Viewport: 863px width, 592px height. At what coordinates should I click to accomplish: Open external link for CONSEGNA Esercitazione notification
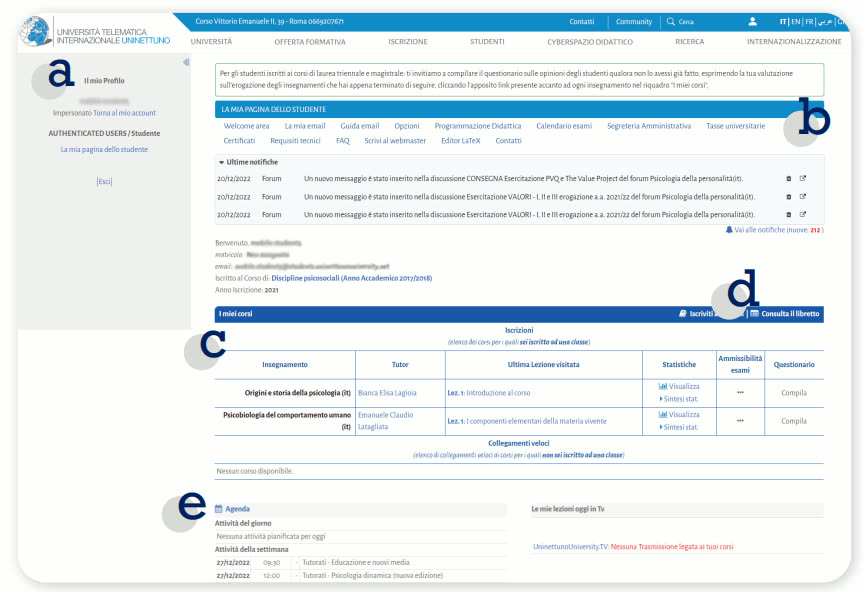802,178
